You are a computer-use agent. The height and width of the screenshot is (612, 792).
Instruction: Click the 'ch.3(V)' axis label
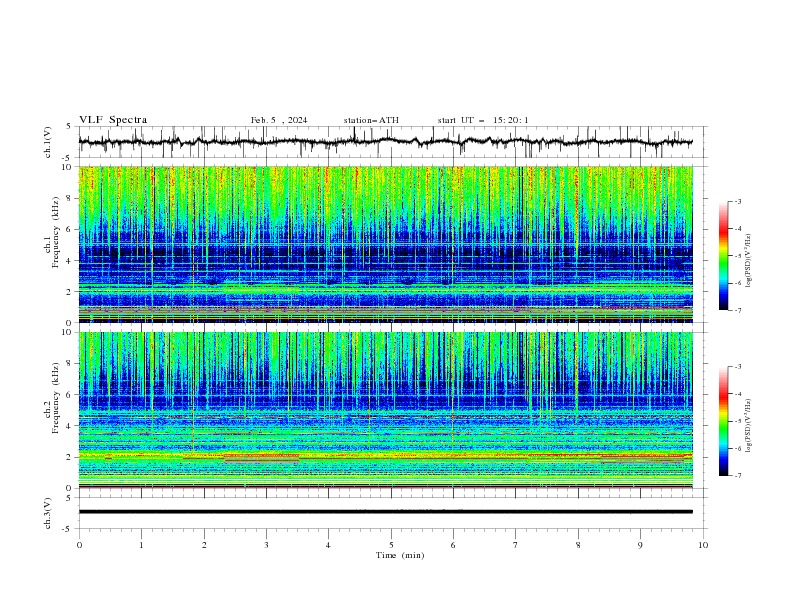click(x=48, y=513)
